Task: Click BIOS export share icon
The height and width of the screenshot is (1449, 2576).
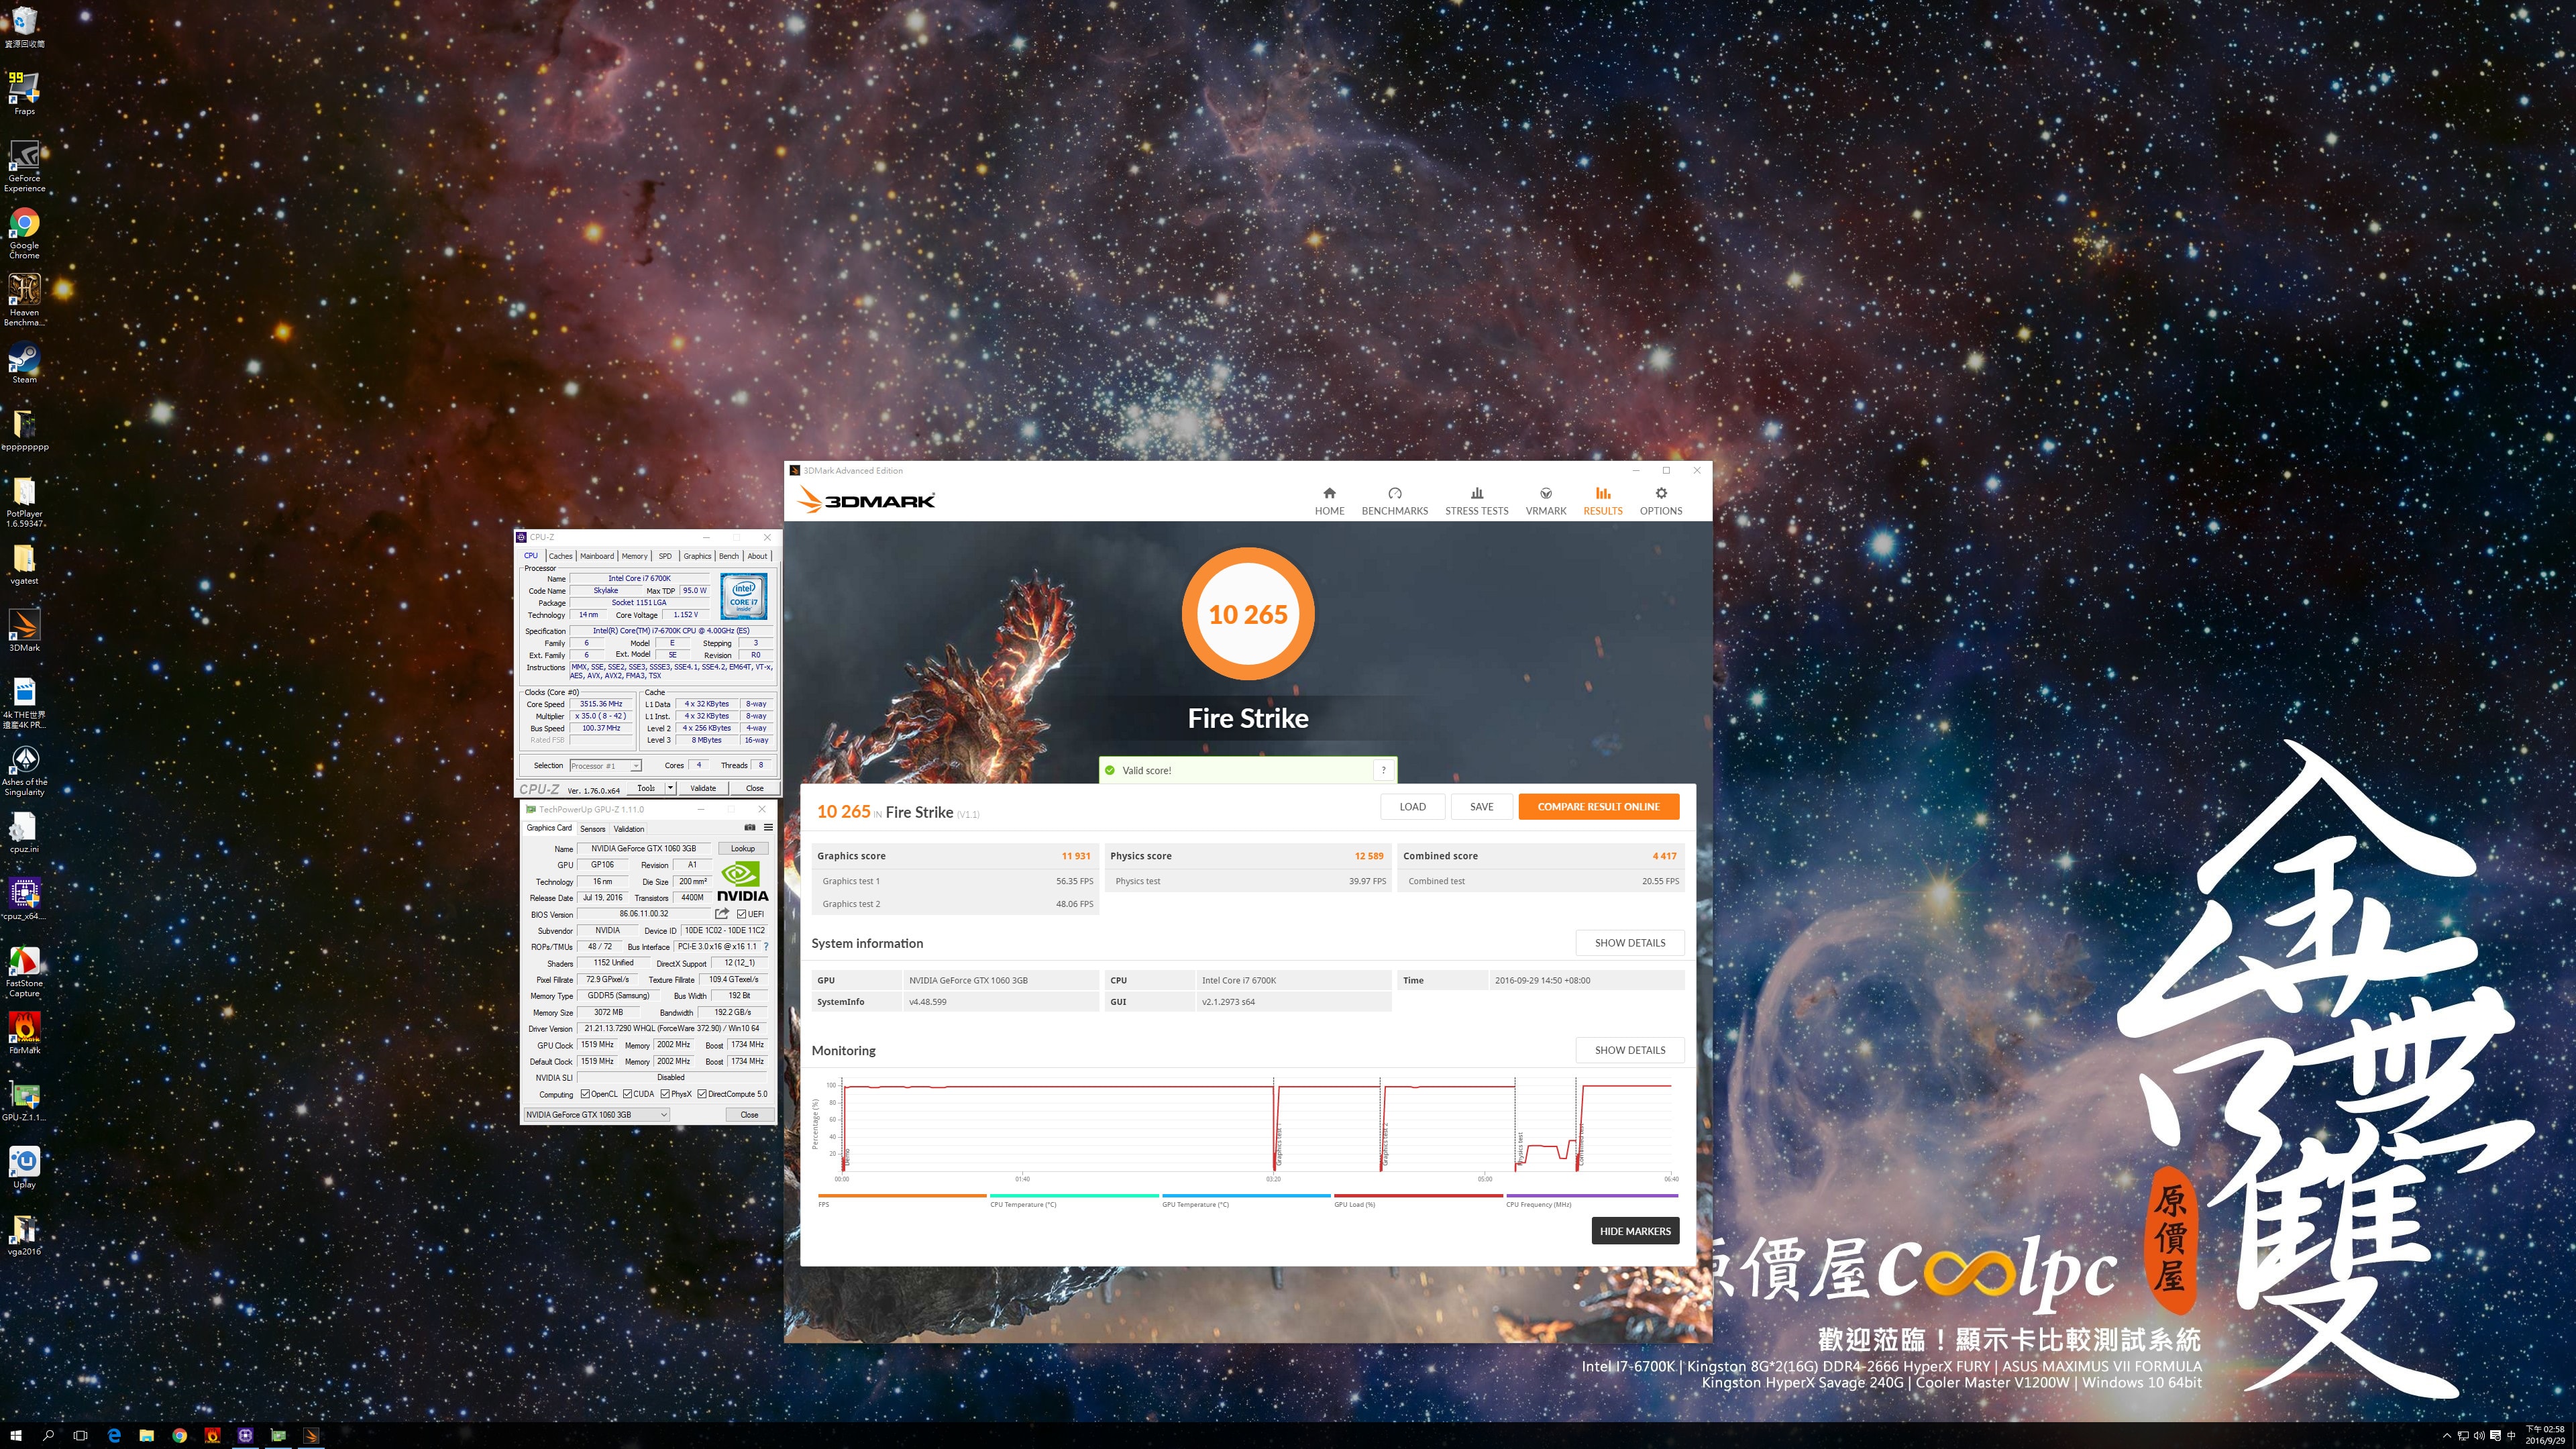Action: click(722, 914)
